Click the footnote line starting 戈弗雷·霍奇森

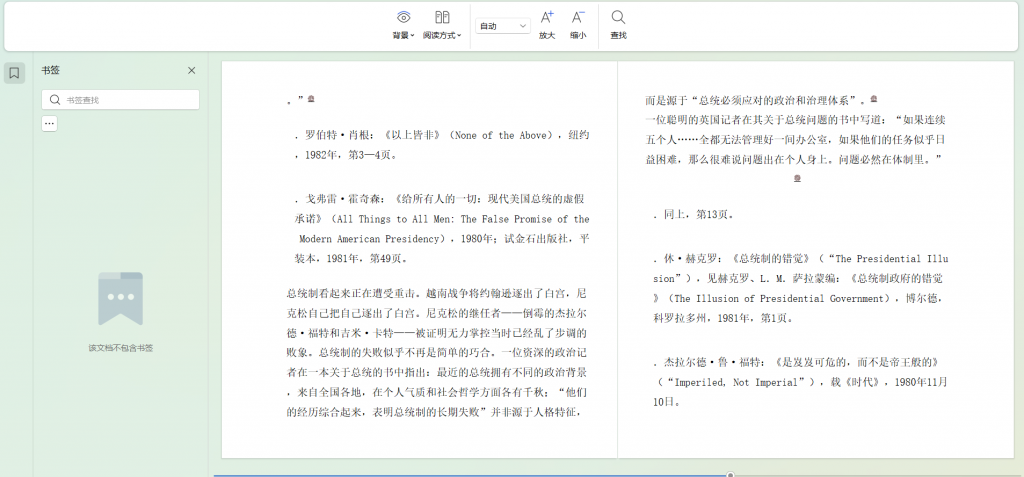click(441, 199)
